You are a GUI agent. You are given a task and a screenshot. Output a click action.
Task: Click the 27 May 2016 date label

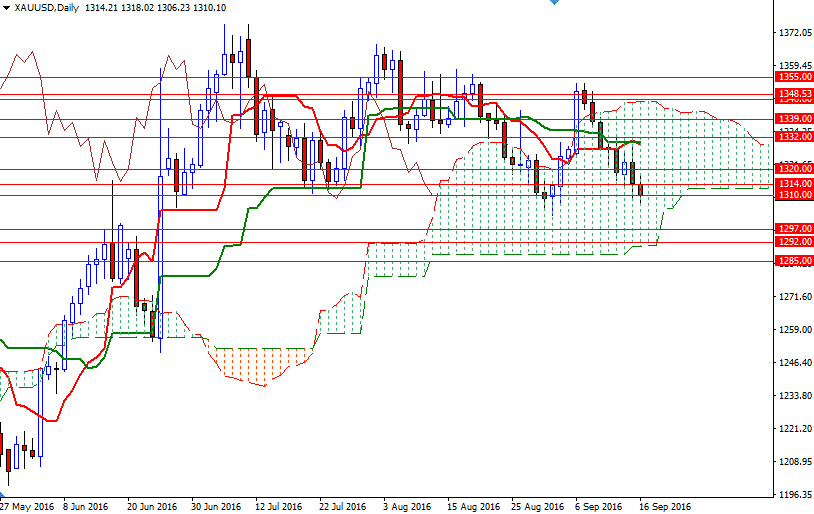(27, 506)
